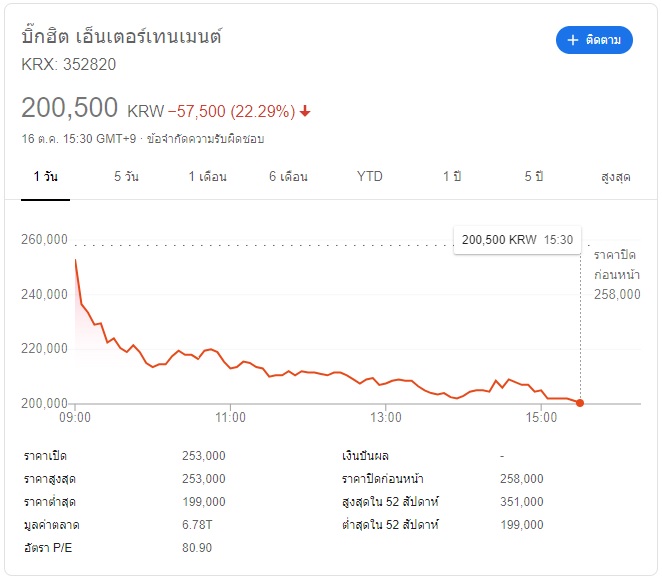This screenshot has height=580, width=662.
Task: Select the 5 ปี tab
Action: tap(534, 176)
